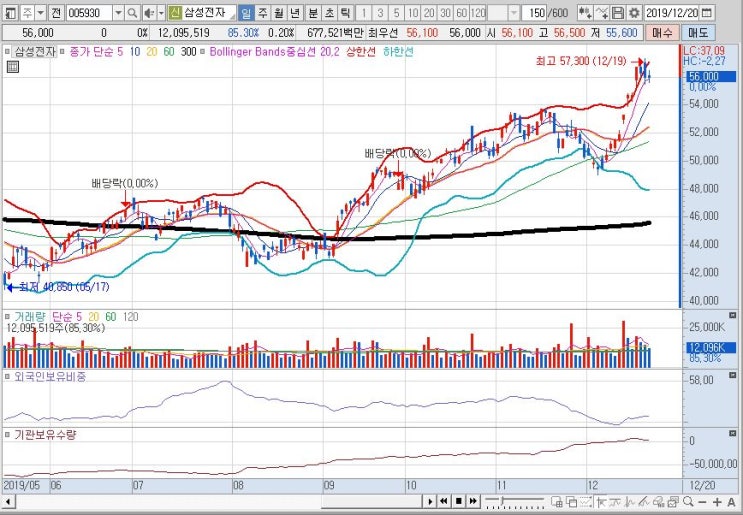Select the 월 monthly period tab

pos(279,13)
